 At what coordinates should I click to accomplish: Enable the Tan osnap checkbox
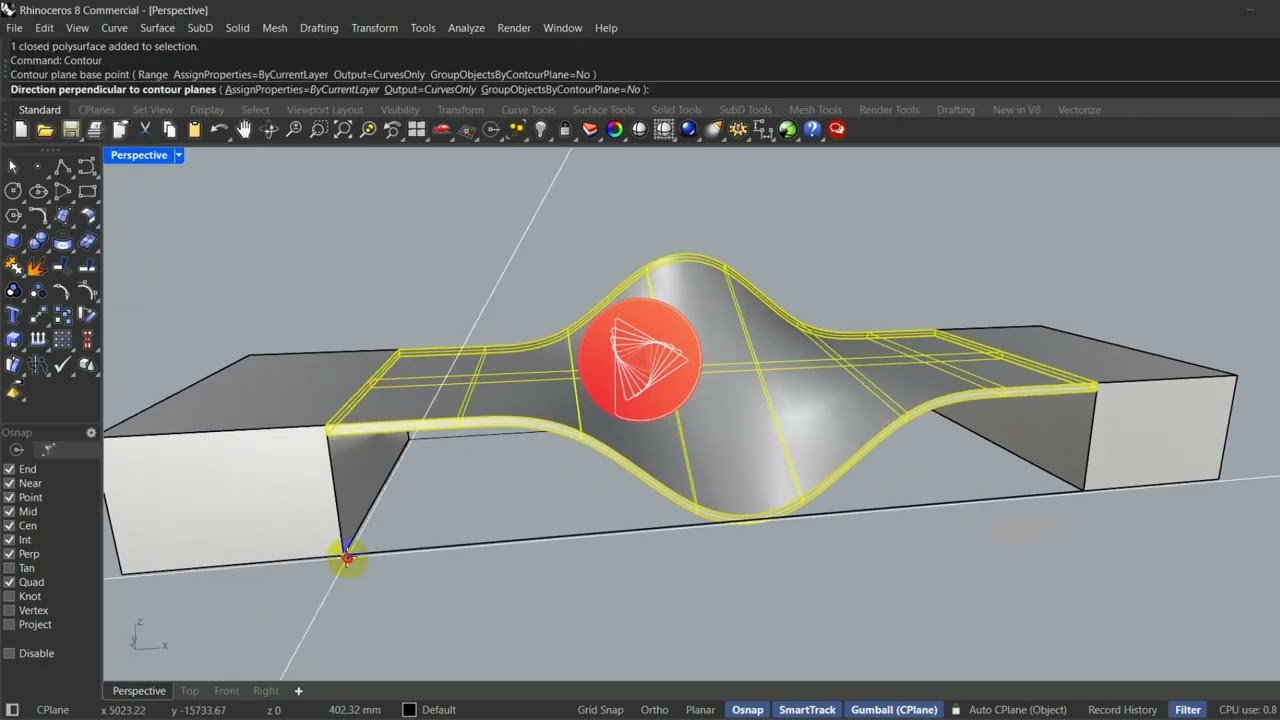tap(10, 568)
